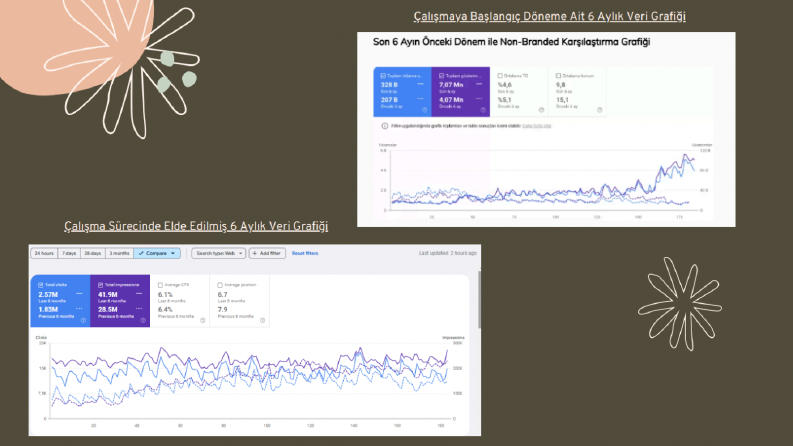Open help icon on 7,07 Mn impressions card
The height and width of the screenshot is (446, 793).
click(483, 110)
